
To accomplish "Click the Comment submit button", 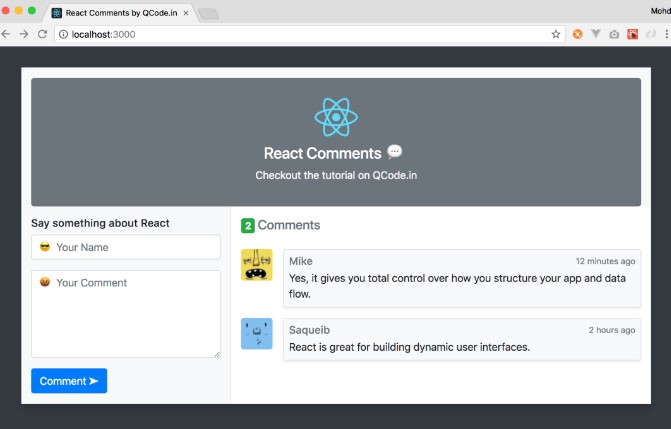I will click(69, 381).
